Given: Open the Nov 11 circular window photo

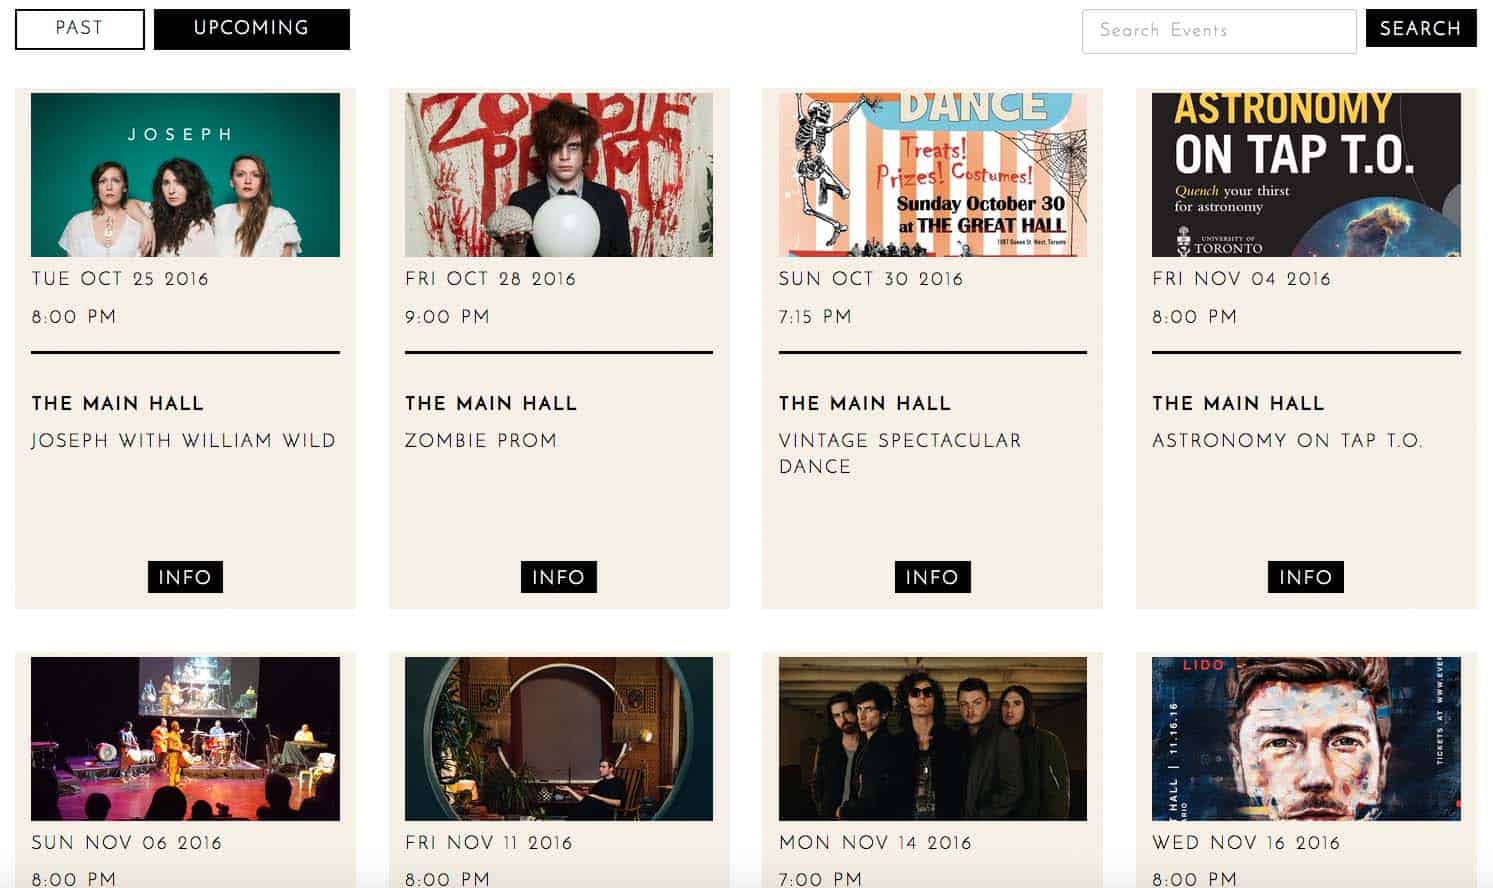Looking at the screenshot, I should click(559, 739).
